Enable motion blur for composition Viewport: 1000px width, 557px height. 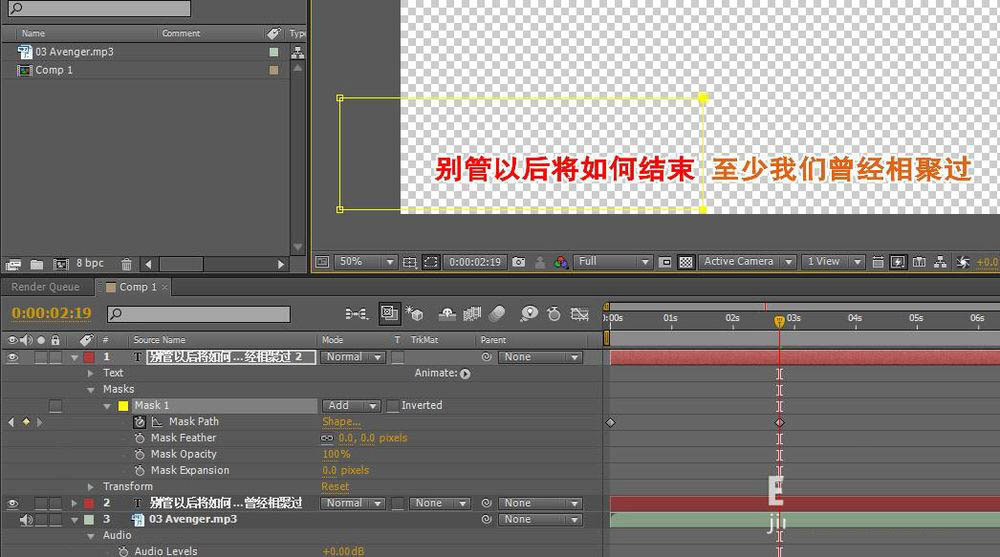497,313
